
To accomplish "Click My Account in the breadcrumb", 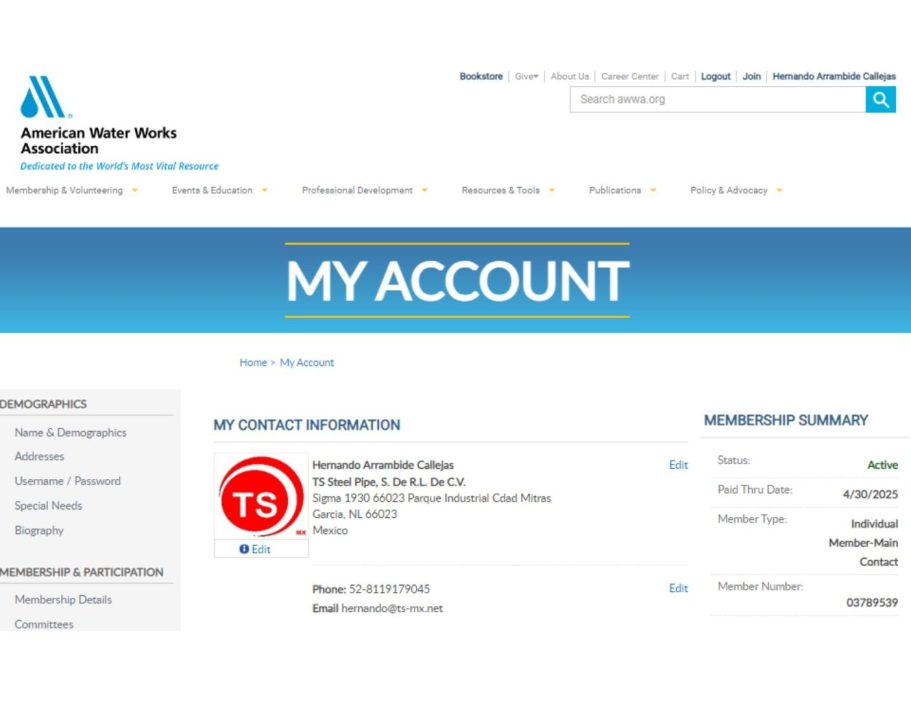I will 307,362.
